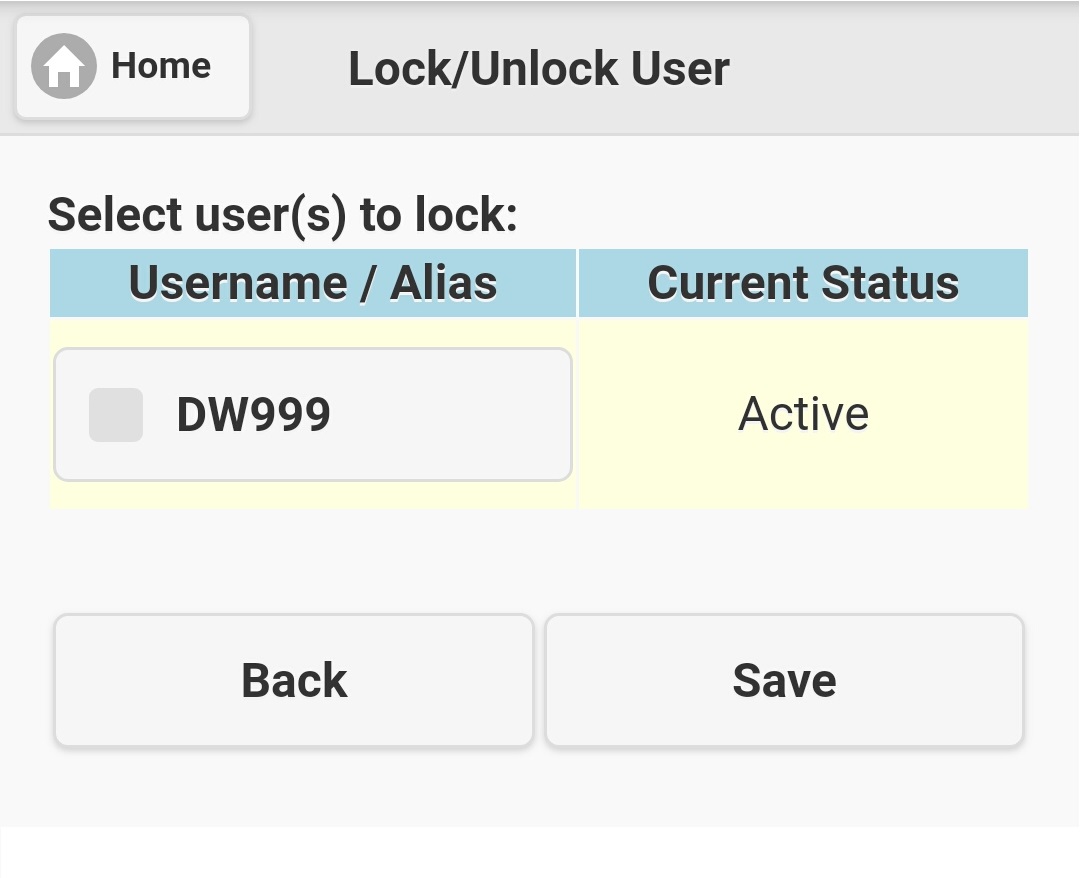Click the house icon in the header

[x=64, y=66]
